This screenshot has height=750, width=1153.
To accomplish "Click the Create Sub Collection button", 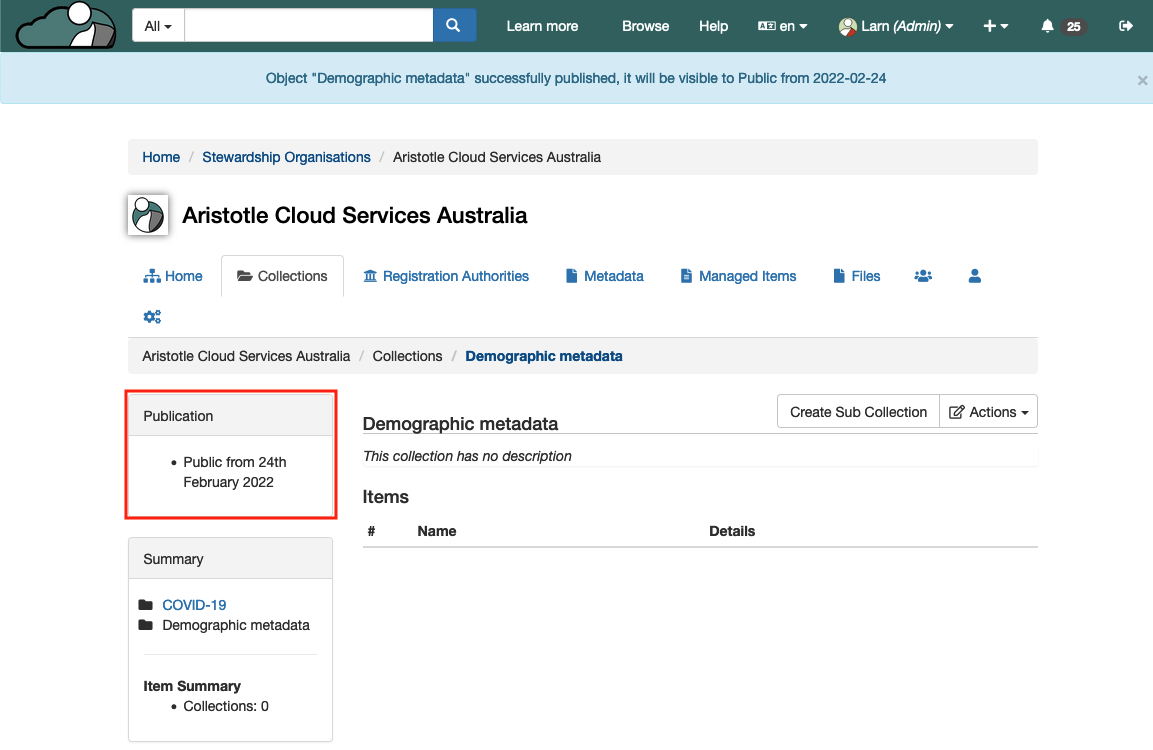I will point(858,412).
